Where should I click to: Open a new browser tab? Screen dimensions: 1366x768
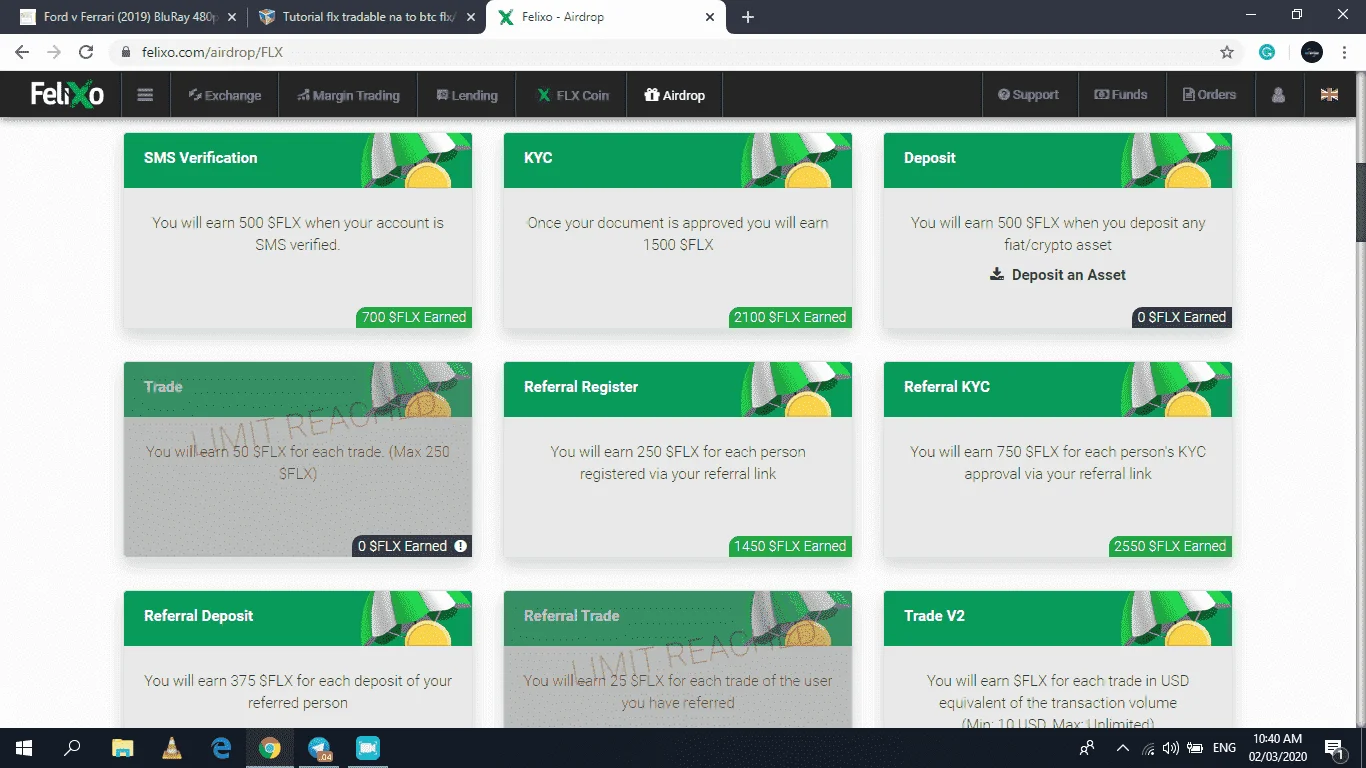[748, 17]
